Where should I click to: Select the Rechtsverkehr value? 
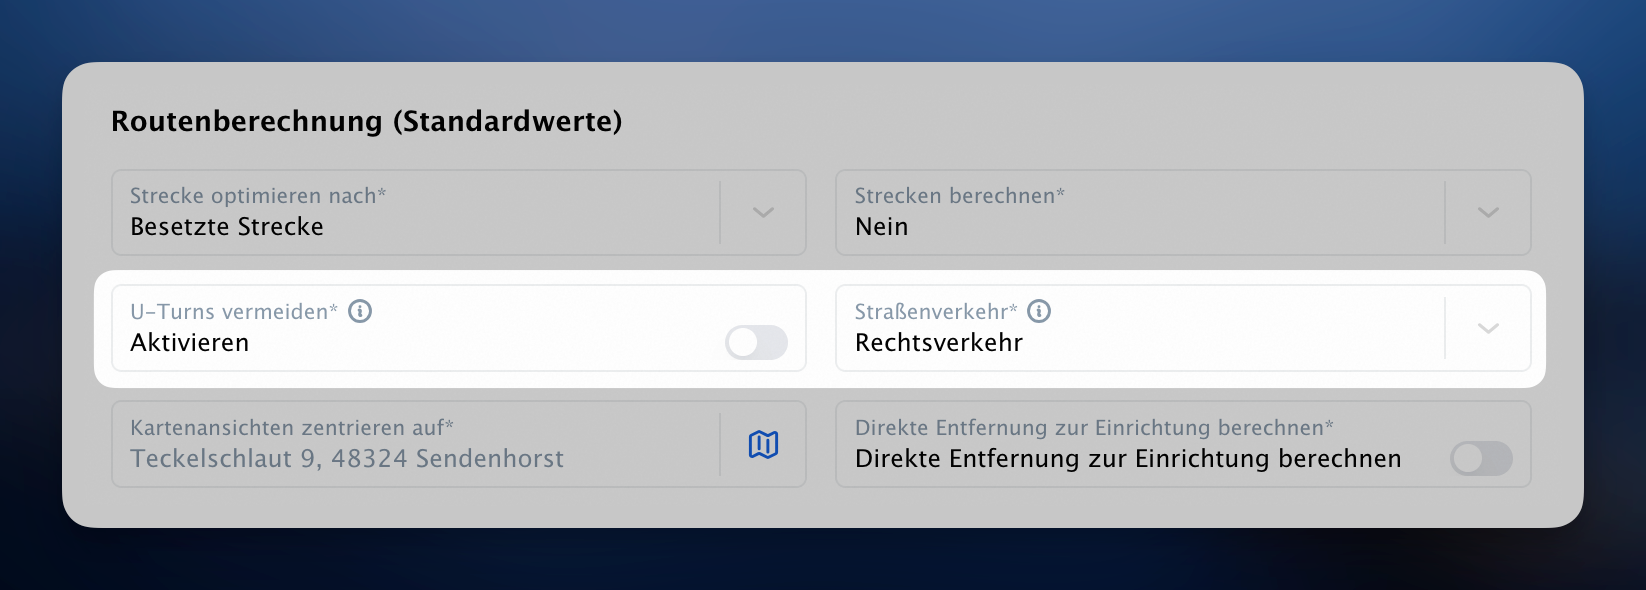point(939,343)
